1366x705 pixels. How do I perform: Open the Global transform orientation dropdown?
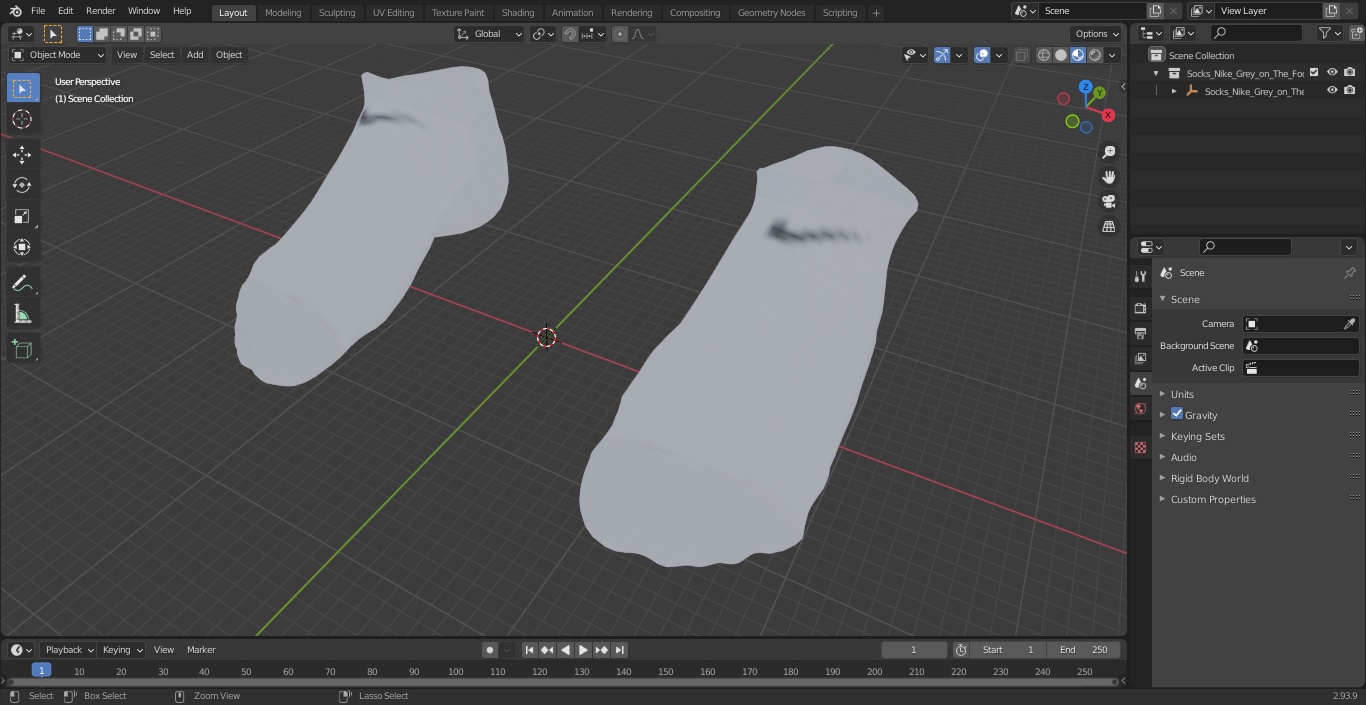(x=490, y=34)
